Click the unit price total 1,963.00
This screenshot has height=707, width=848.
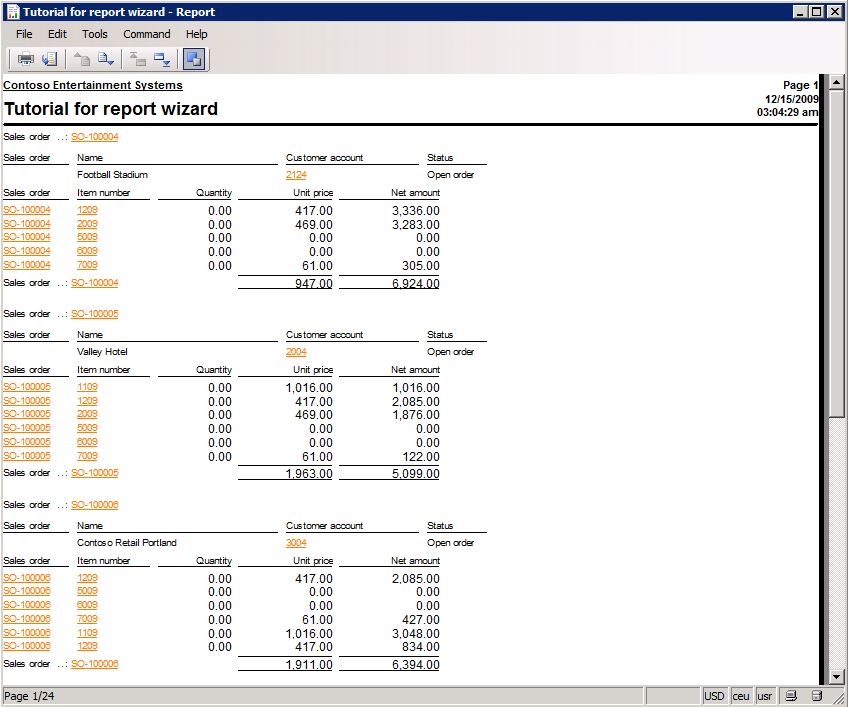click(309, 474)
